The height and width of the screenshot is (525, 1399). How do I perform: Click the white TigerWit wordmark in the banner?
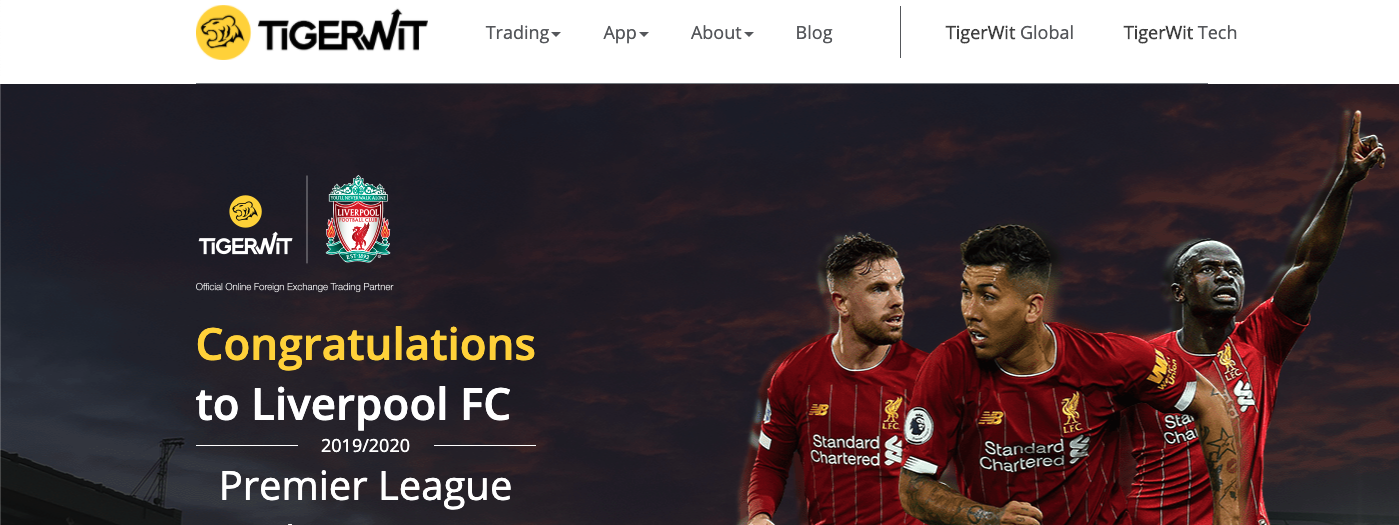click(x=246, y=246)
